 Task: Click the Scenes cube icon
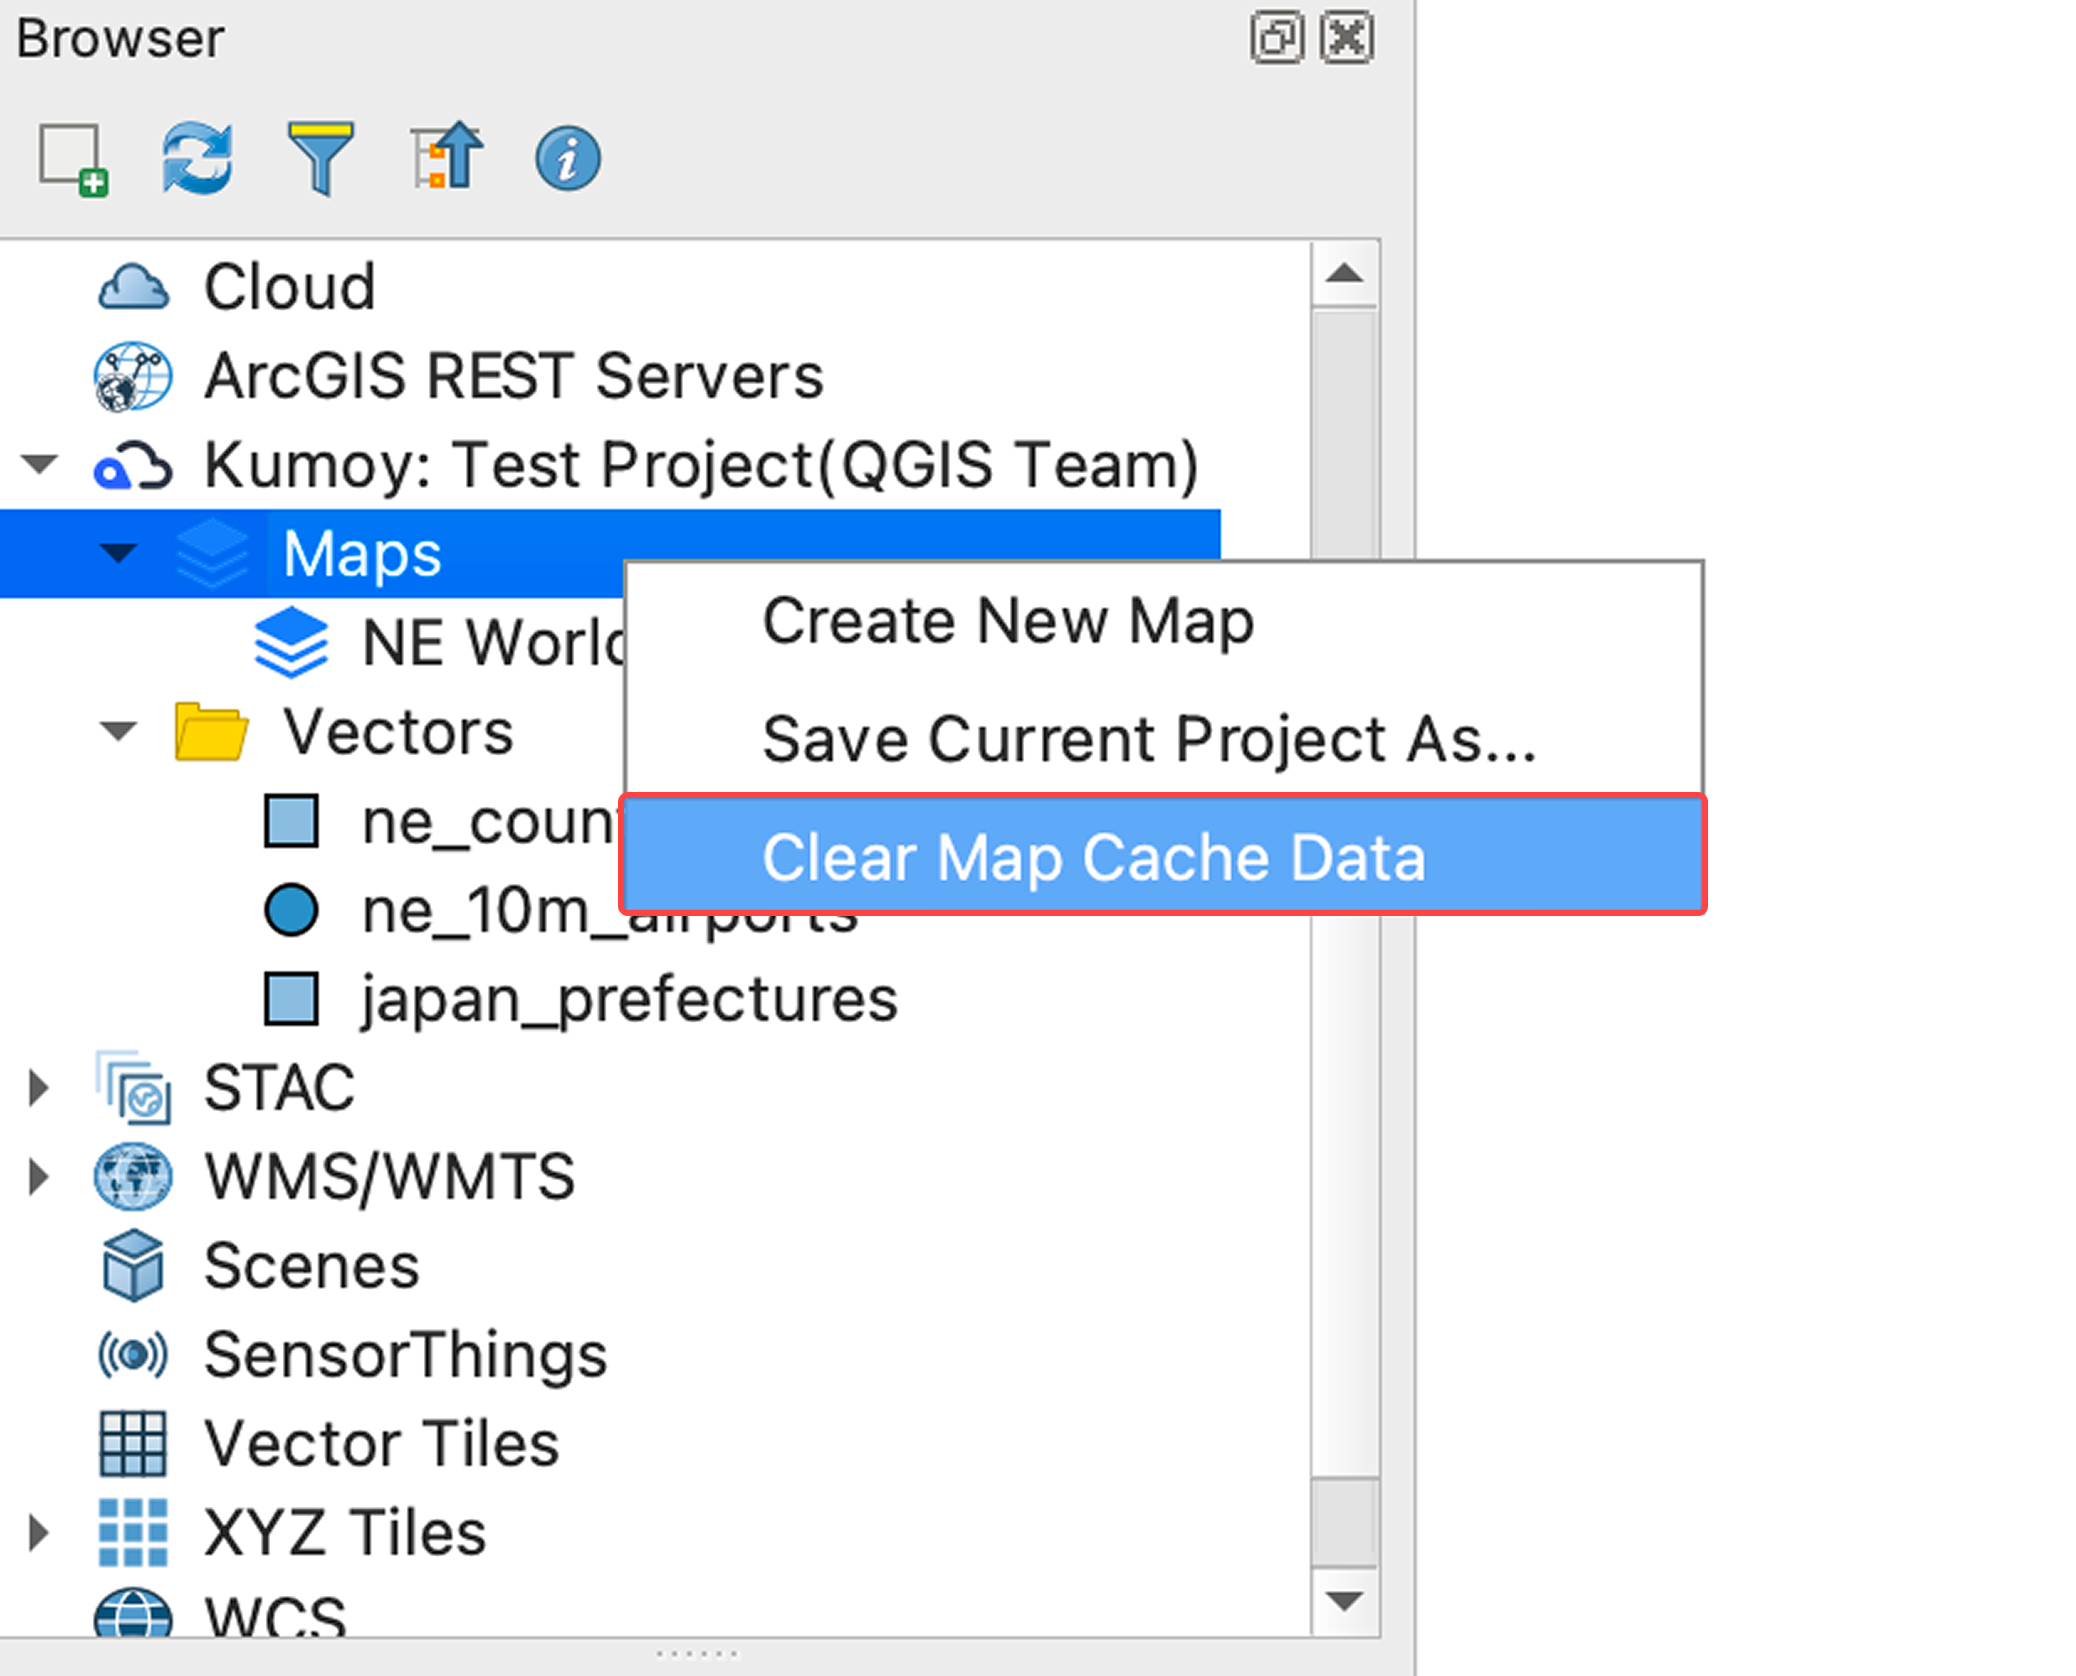133,1264
